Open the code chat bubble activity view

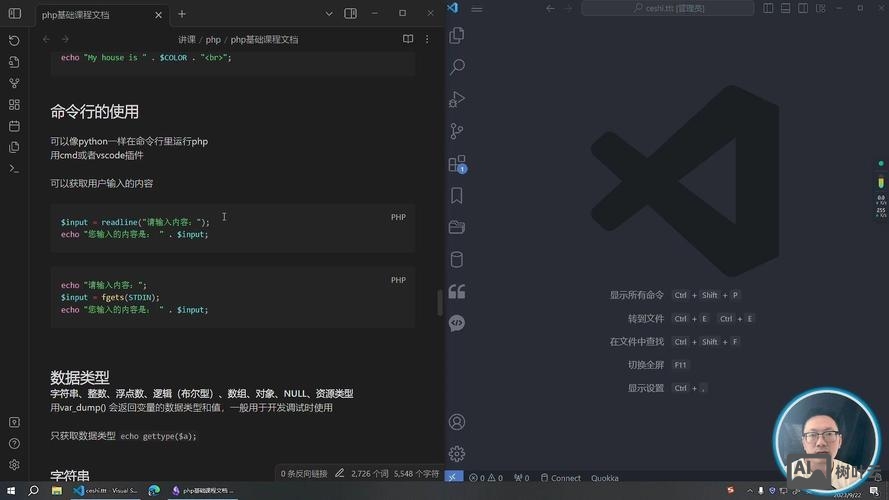pyautogui.click(x=457, y=323)
